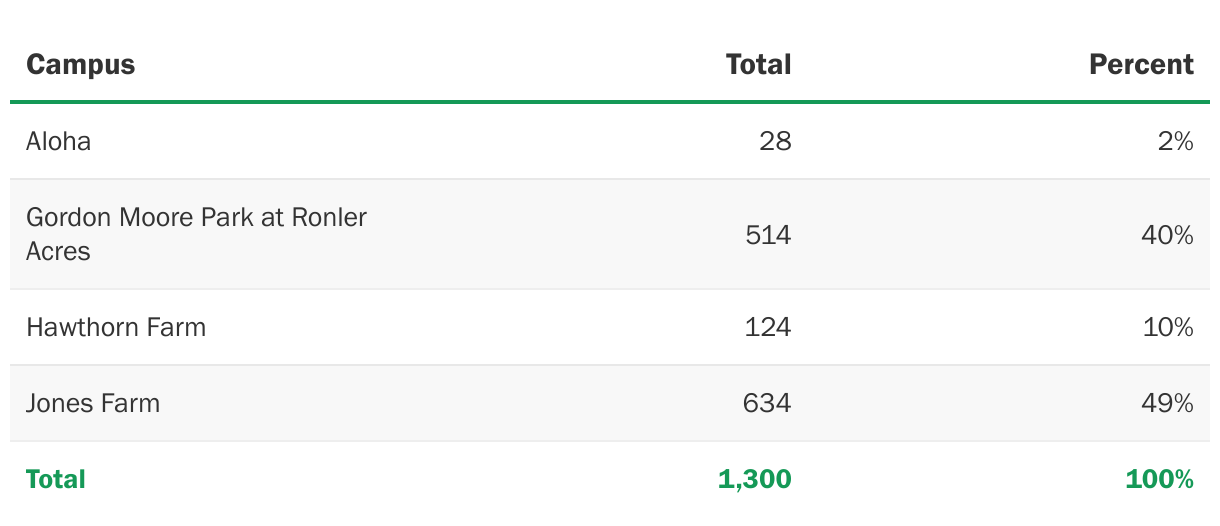The height and width of the screenshot is (526, 1220).
Task: Click the 49% percent cell
Action: [1167, 403]
